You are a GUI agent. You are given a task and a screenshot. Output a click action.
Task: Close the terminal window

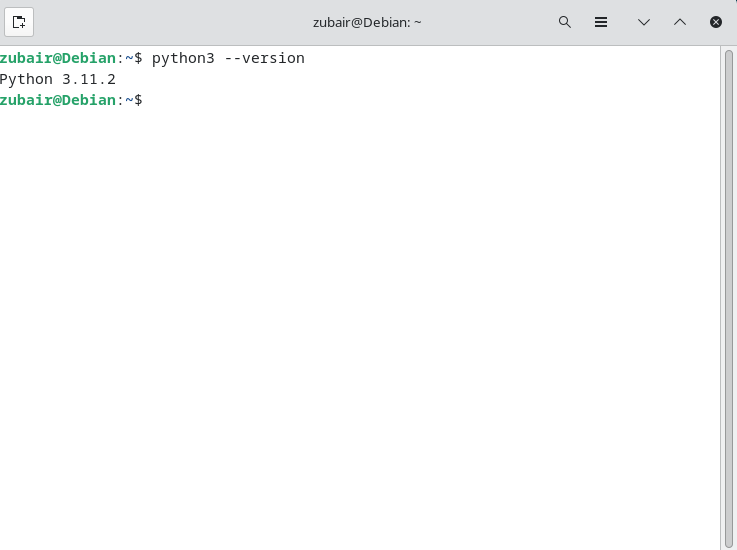click(716, 22)
